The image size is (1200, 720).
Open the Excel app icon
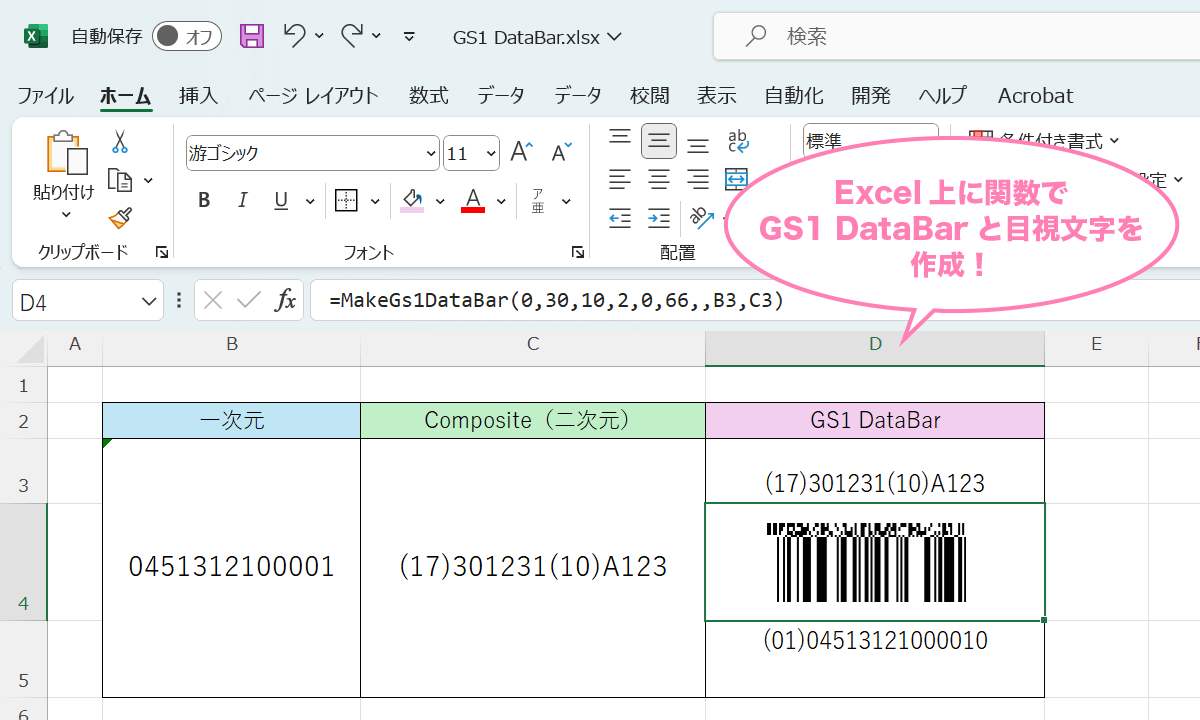tap(36, 37)
